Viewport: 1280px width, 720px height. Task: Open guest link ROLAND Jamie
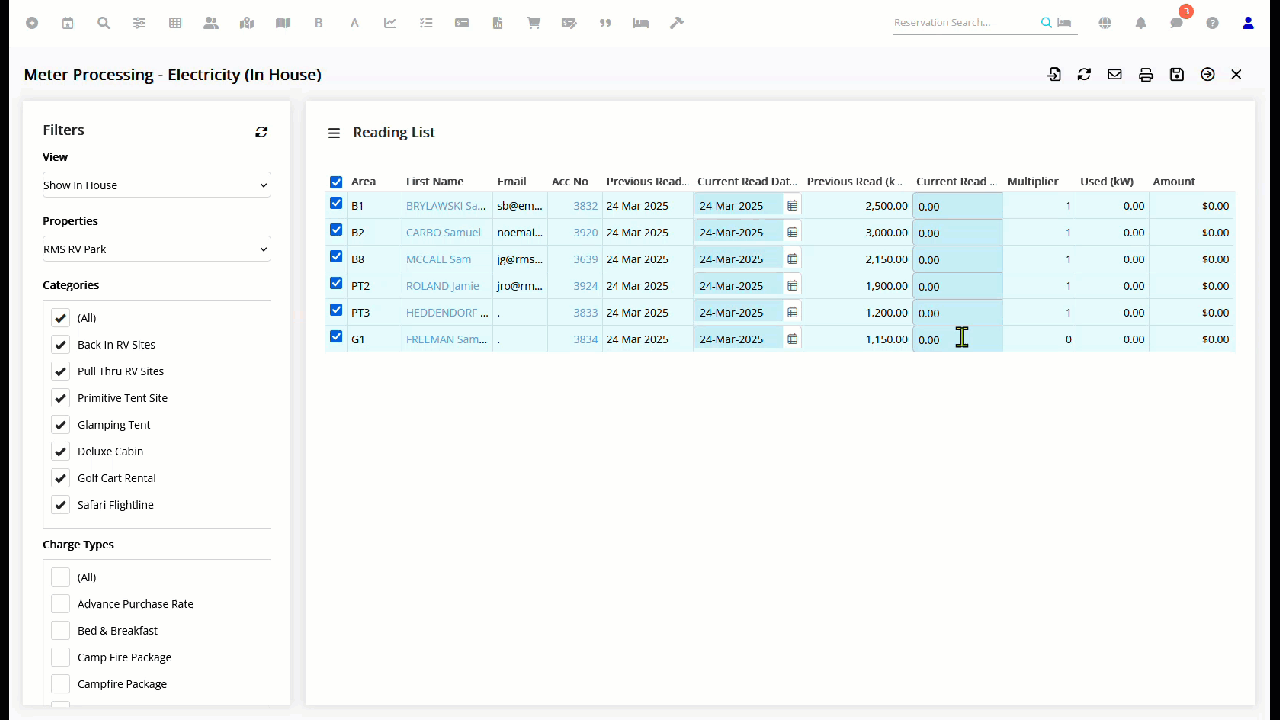coord(442,286)
